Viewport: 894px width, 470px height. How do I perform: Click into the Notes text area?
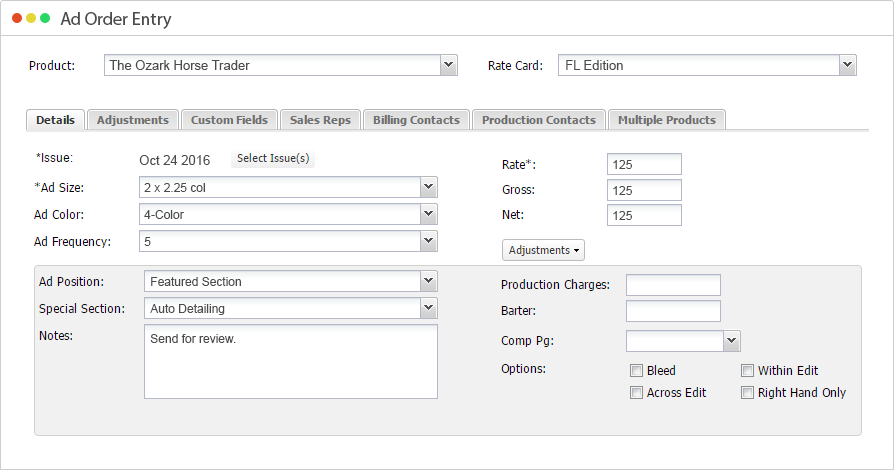pyautogui.click(x=290, y=361)
